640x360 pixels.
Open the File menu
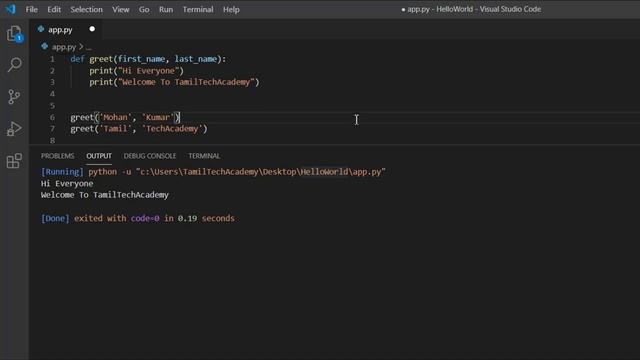(x=31, y=9)
